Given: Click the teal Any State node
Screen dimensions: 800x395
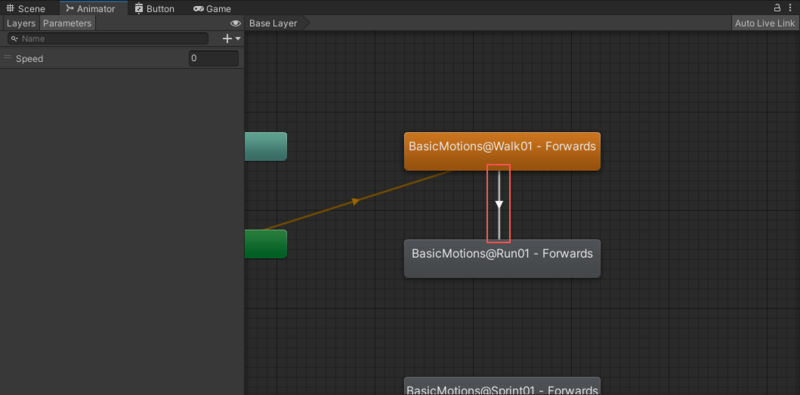Looking at the screenshot, I should 266,146.
